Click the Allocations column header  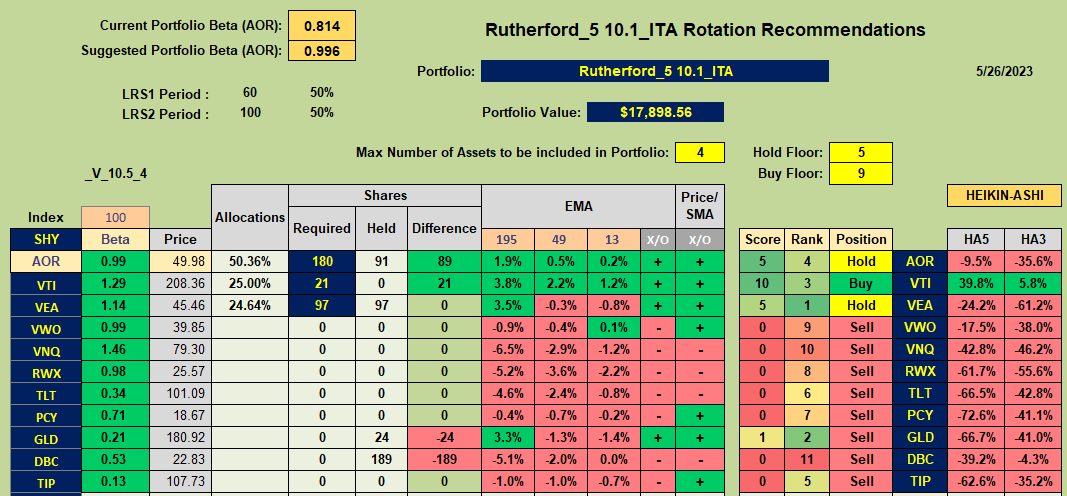point(250,217)
